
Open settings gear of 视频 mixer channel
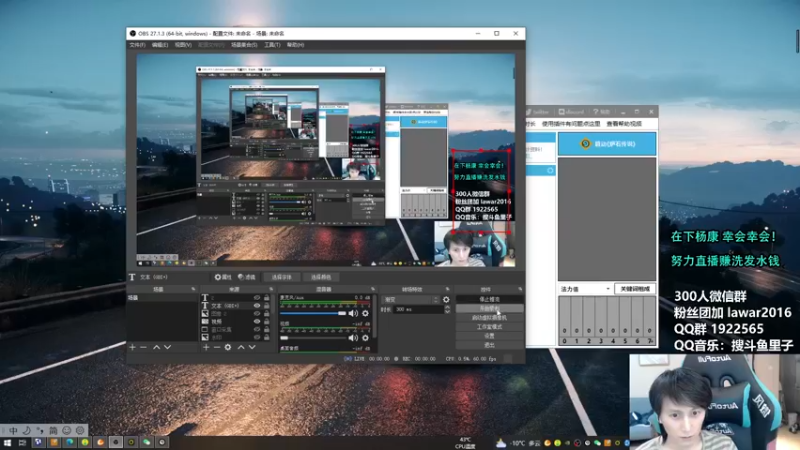(x=365, y=337)
